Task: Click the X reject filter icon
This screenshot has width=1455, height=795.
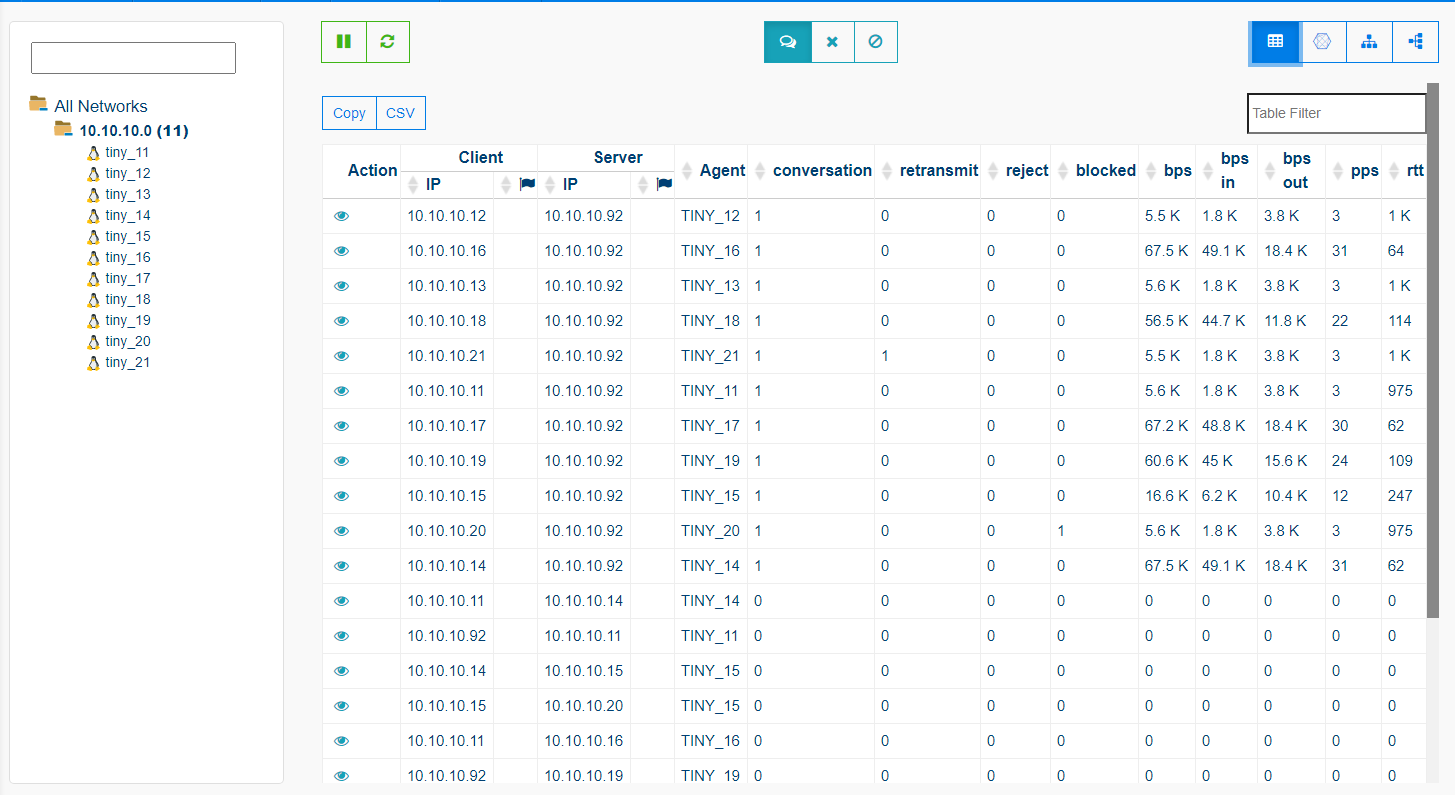Action: (832, 41)
